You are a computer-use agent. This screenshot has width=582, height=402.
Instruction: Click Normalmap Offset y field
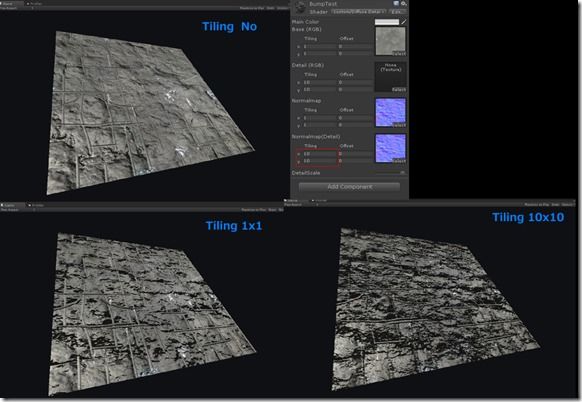pos(356,125)
